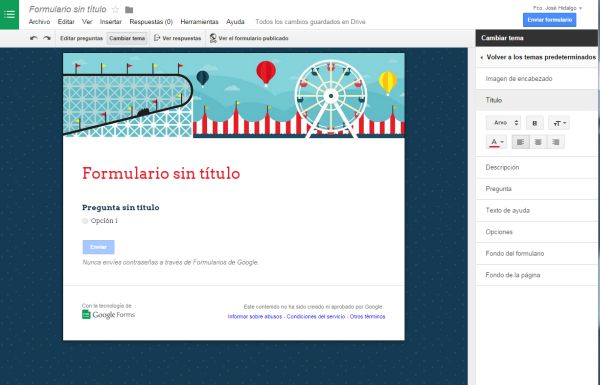Click the Informar sobre abusos link
Viewport: 600px width, 385px height.
tap(255, 317)
